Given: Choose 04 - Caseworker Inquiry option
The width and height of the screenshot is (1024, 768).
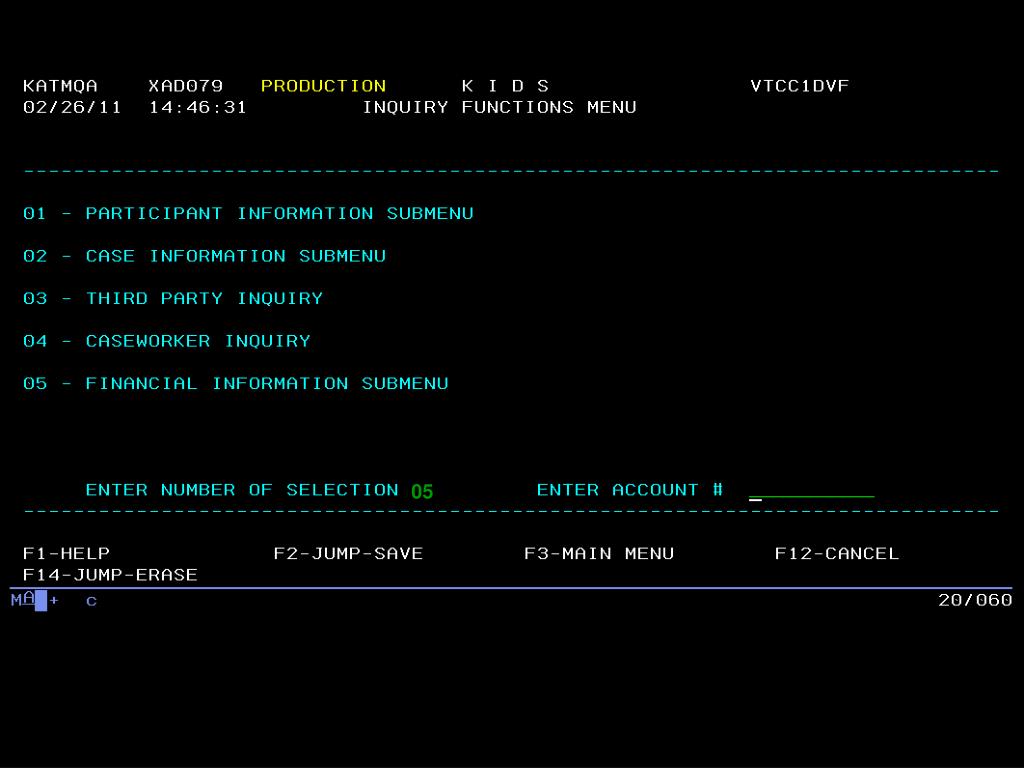Looking at the screenshot, I should click(x=167, y=341).
